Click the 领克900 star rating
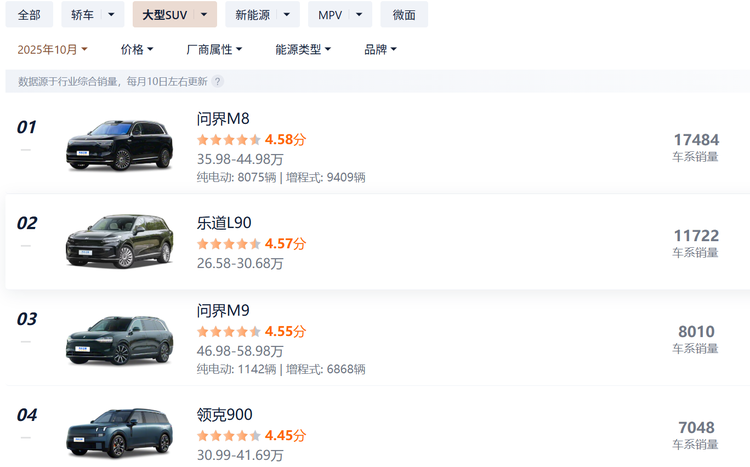This screenshot has height=467, width=750. 229,436
